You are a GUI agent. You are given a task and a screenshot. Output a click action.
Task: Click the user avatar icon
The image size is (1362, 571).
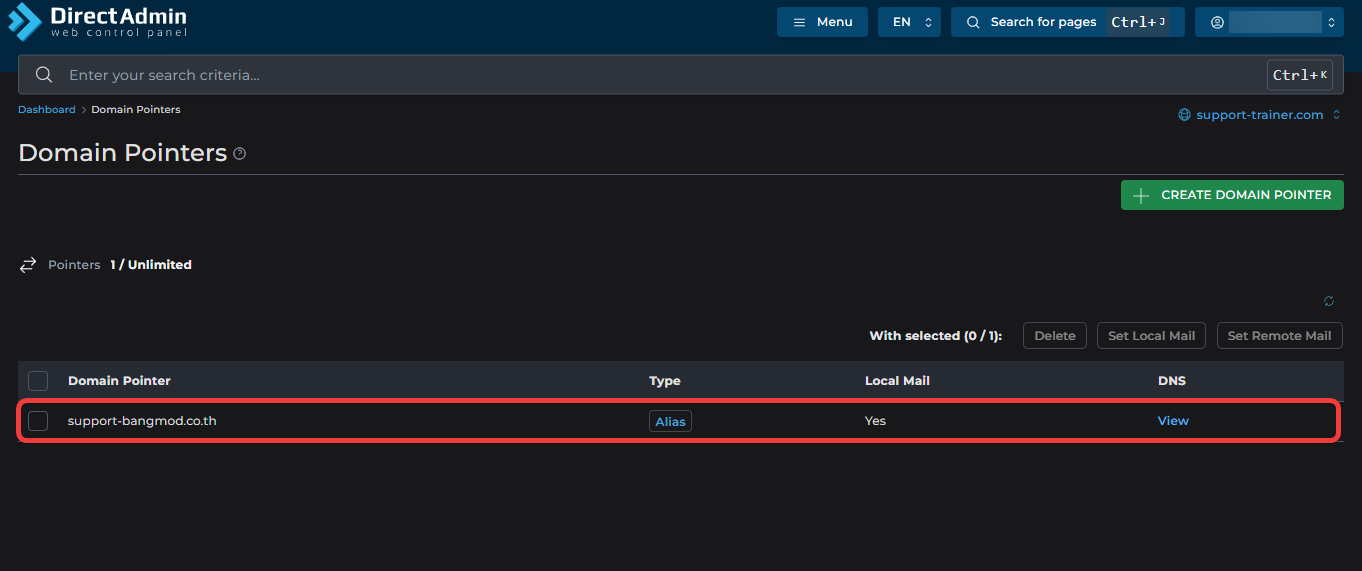1217,22
